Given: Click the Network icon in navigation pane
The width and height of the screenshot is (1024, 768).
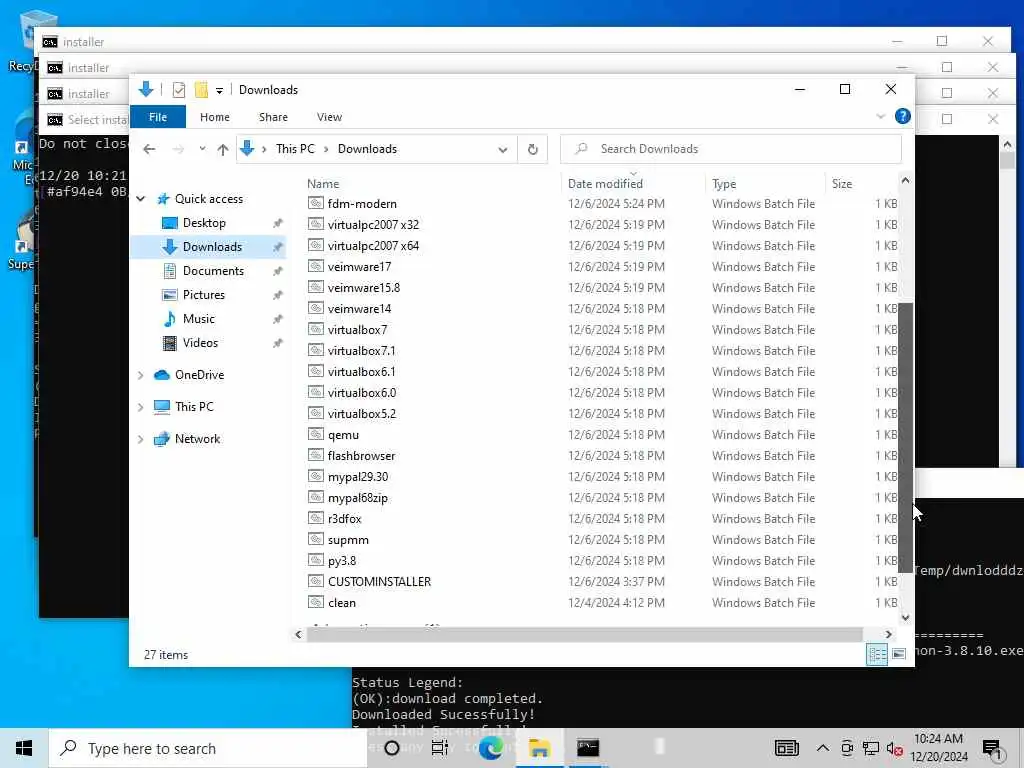Looking at the screenshot, I should pyautogui.click(x=161, y=439).
